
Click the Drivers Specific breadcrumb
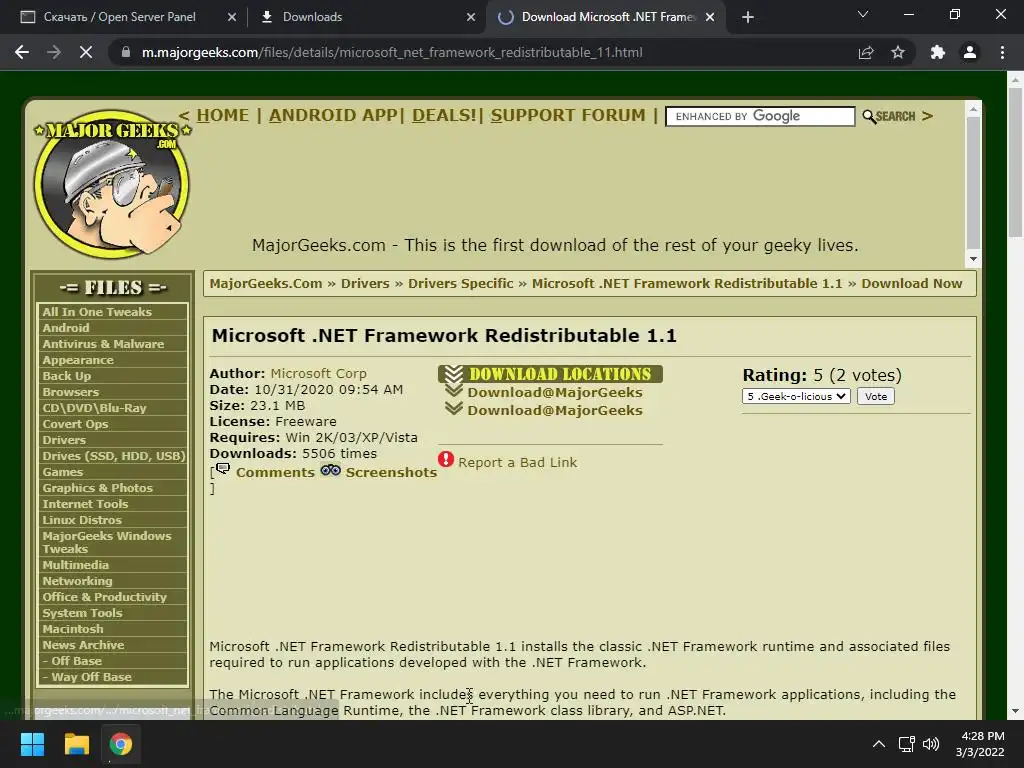coord(460,283)
